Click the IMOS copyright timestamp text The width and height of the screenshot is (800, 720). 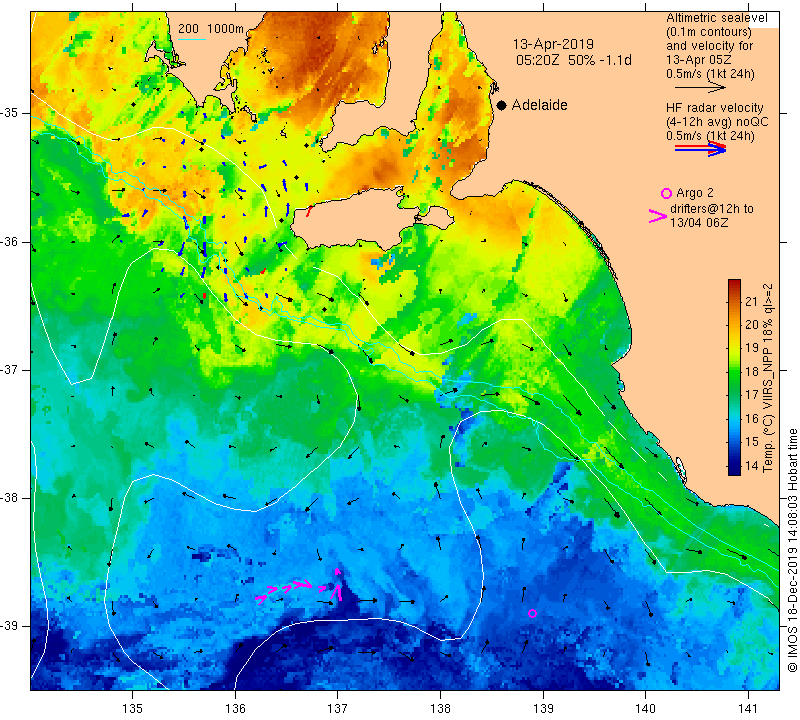click(x=792, y=550)
